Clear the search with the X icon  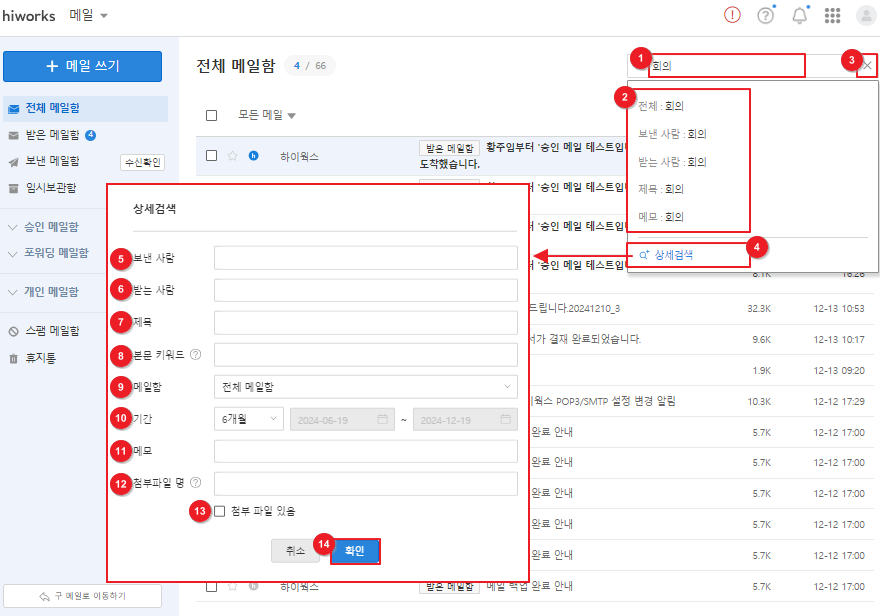867,65
